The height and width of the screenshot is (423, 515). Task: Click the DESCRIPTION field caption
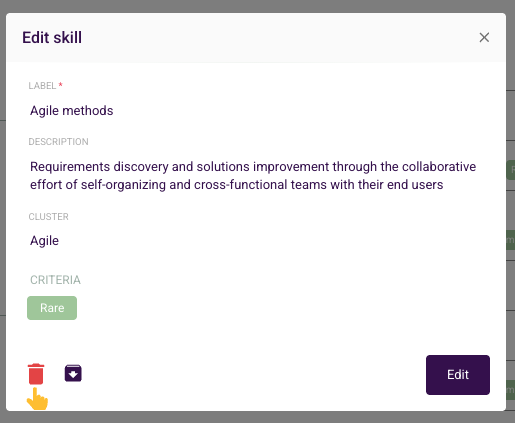[x=58, y=142]
